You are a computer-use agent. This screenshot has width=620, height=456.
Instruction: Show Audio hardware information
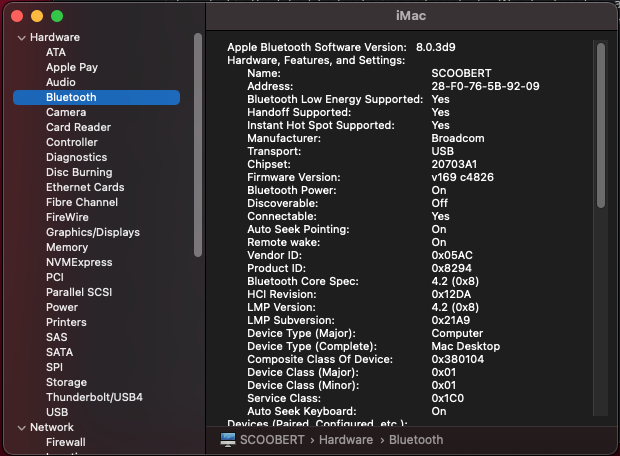point(60,82)
